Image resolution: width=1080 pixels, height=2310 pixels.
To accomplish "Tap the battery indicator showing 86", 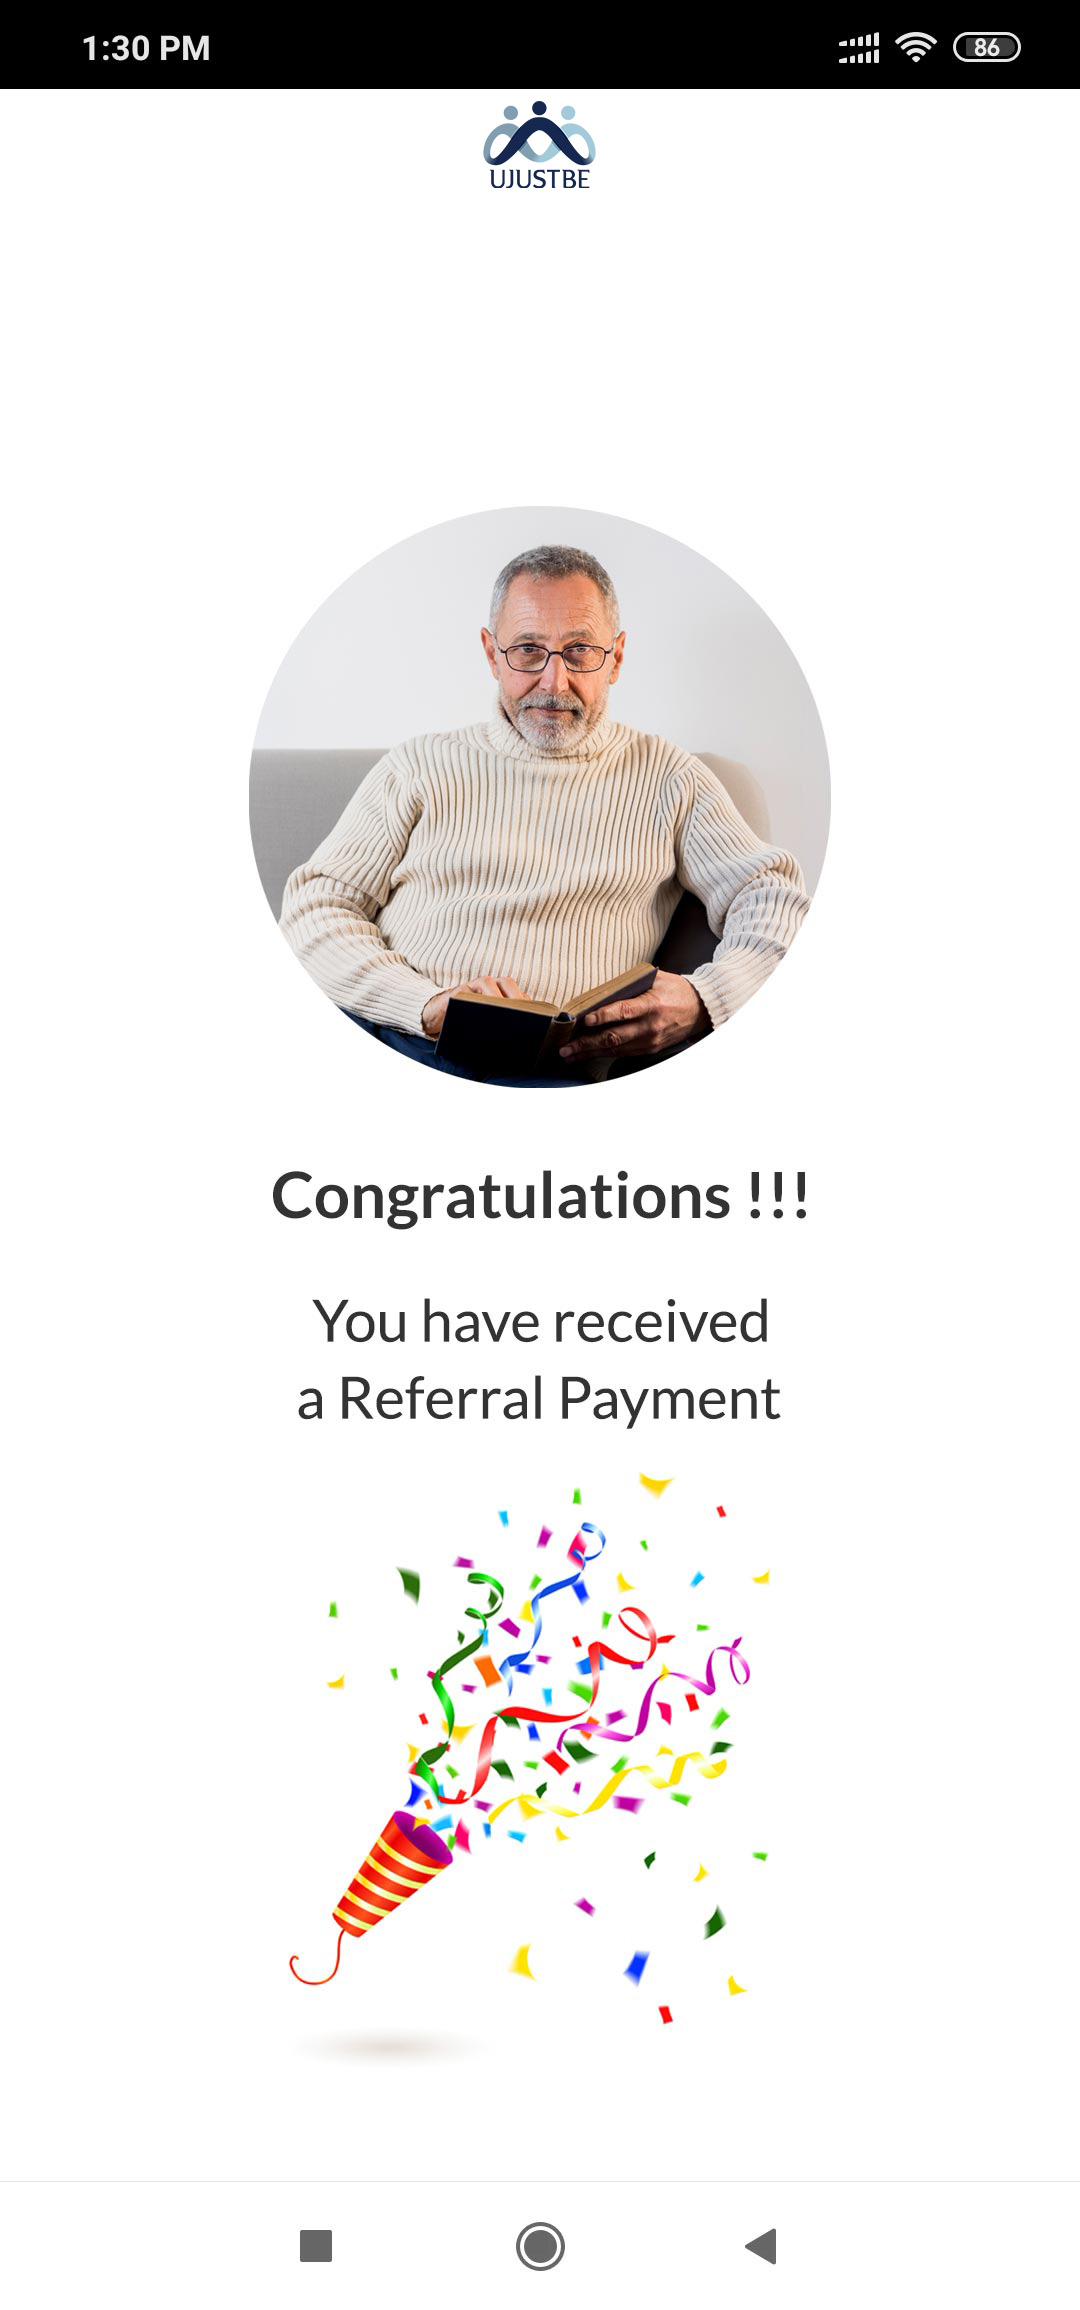I will pos(986,47).
